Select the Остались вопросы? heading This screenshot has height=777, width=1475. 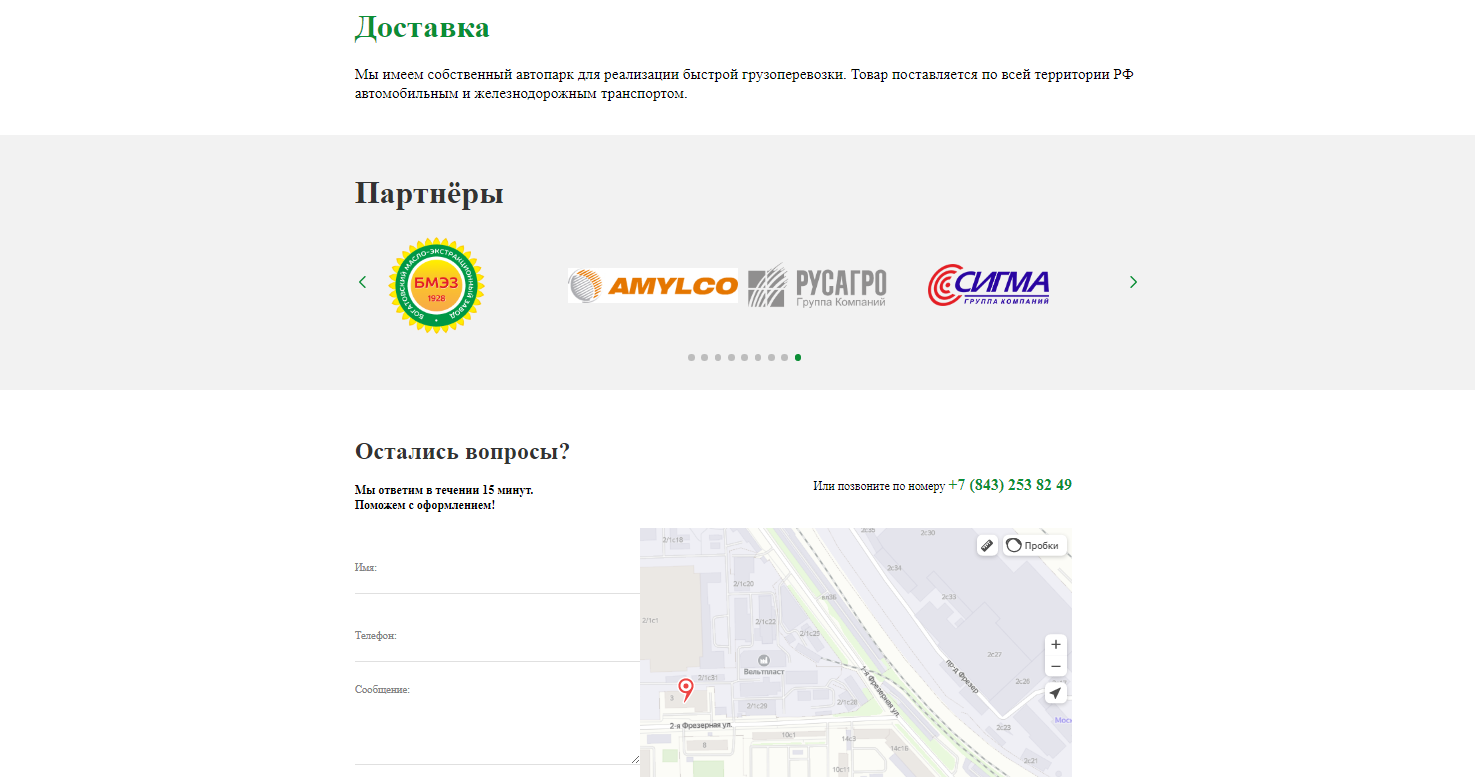pos(462,452)
